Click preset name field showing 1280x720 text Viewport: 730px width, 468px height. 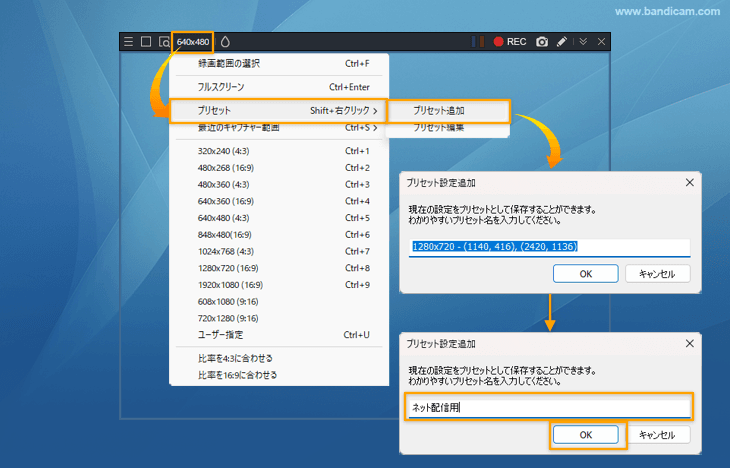click(549, 247)
